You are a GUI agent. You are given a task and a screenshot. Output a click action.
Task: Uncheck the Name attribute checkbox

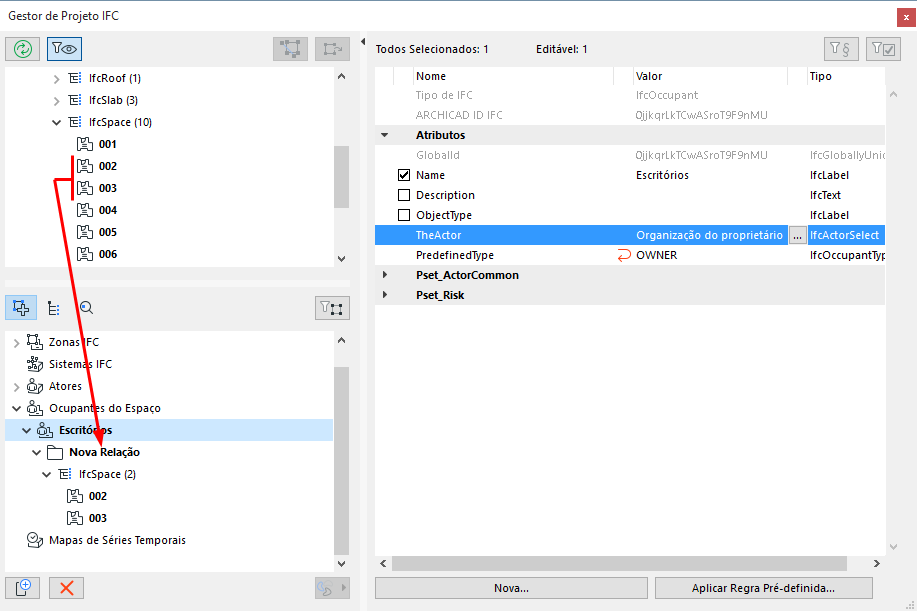pos(404,175)
